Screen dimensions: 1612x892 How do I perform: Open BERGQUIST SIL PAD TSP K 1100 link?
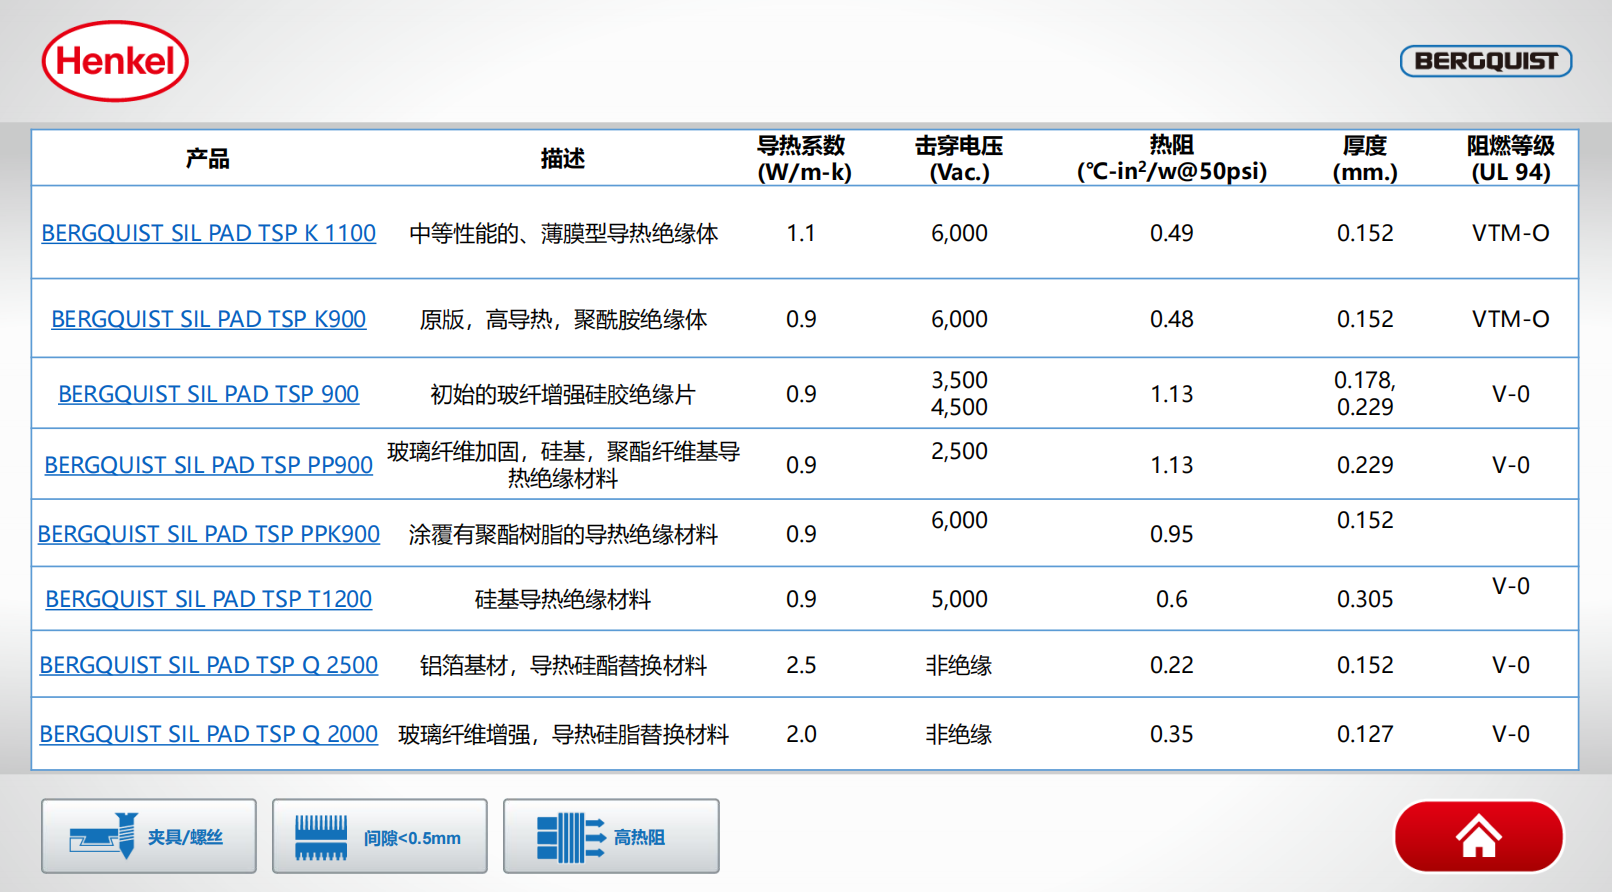pyautogui.click(x=208, y=233)
